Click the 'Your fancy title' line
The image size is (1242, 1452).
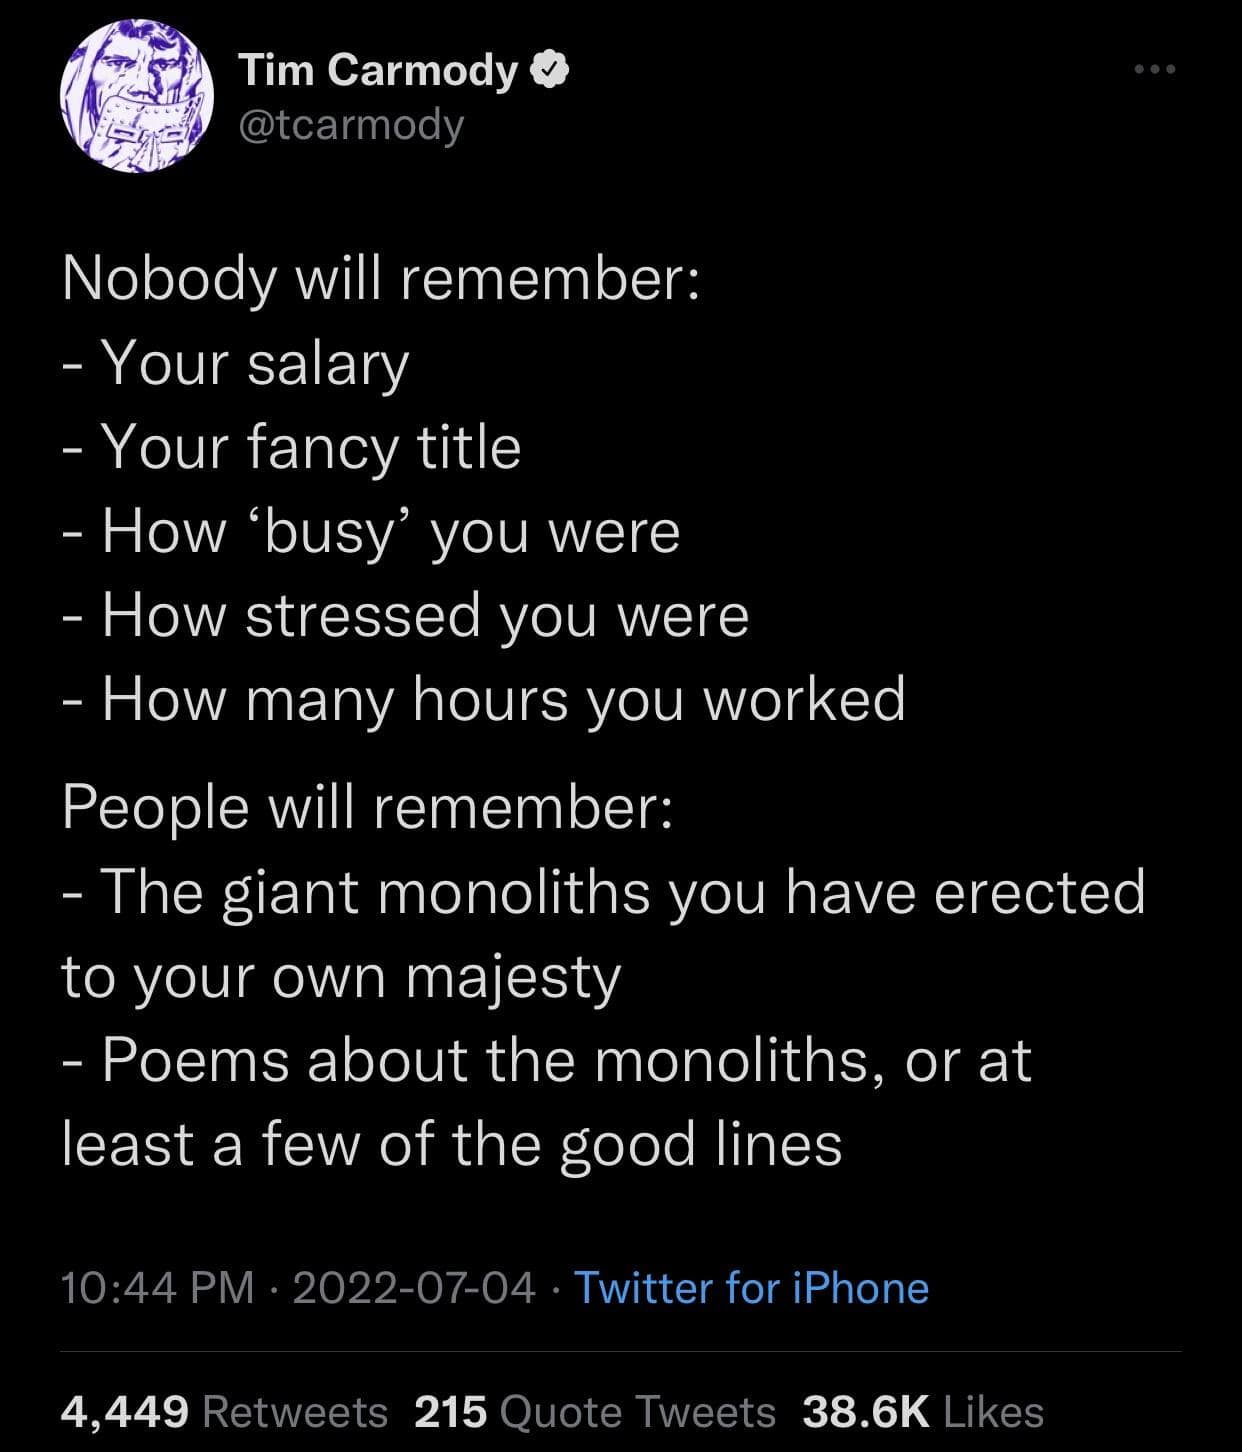pyautogui.click(x=310, y=447)
